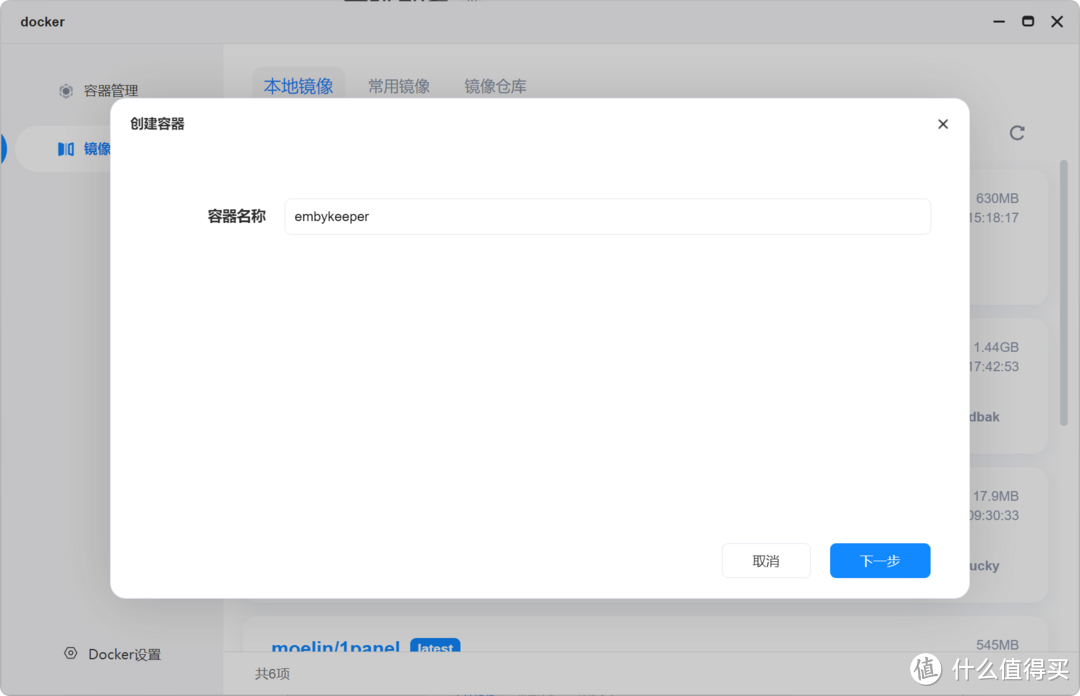
Task: Click the 容器名称 input containing embykeeper
Action: 607,216
